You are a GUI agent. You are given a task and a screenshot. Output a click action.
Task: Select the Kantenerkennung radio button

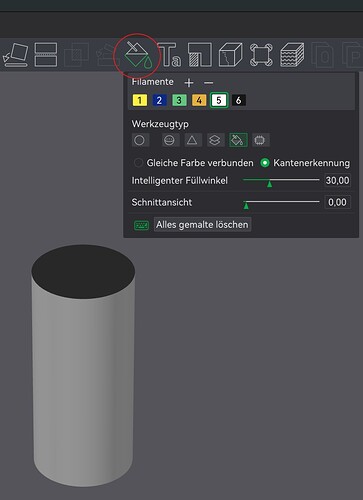click(265, 163)
